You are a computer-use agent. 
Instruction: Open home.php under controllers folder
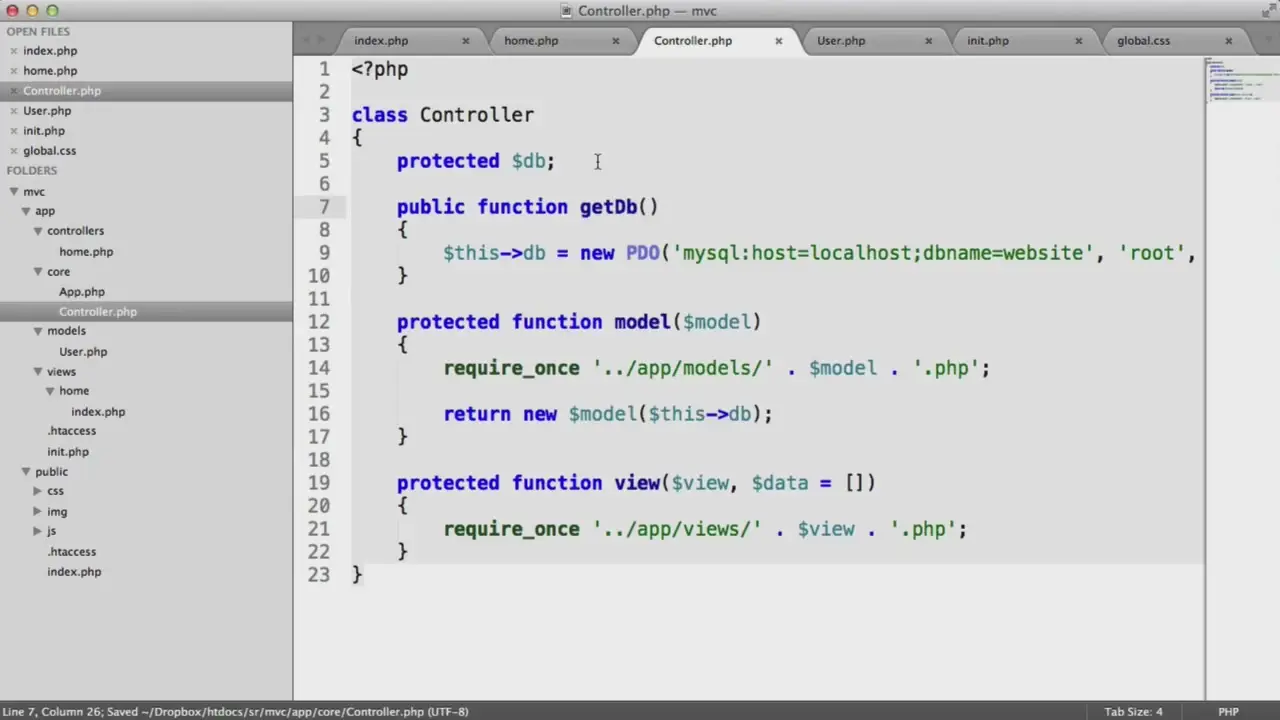(x=86, y=252)
